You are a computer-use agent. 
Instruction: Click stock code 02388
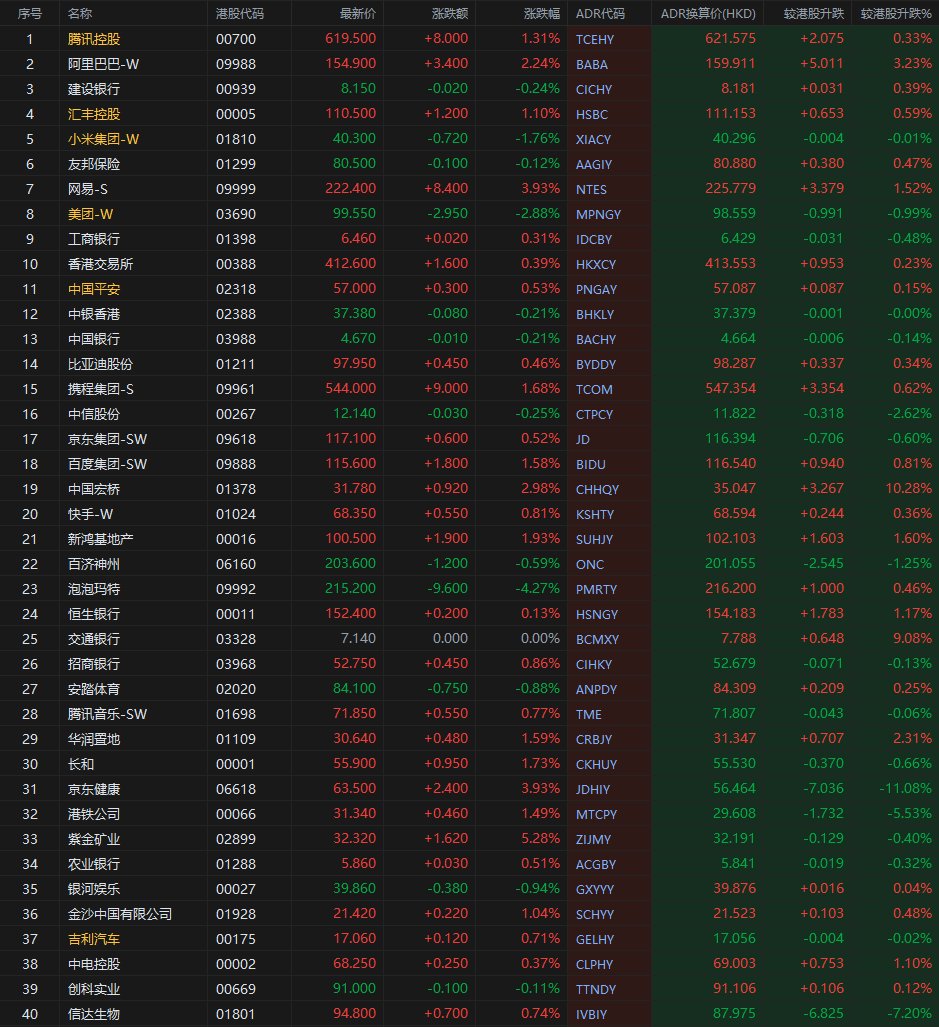(236, 314)
